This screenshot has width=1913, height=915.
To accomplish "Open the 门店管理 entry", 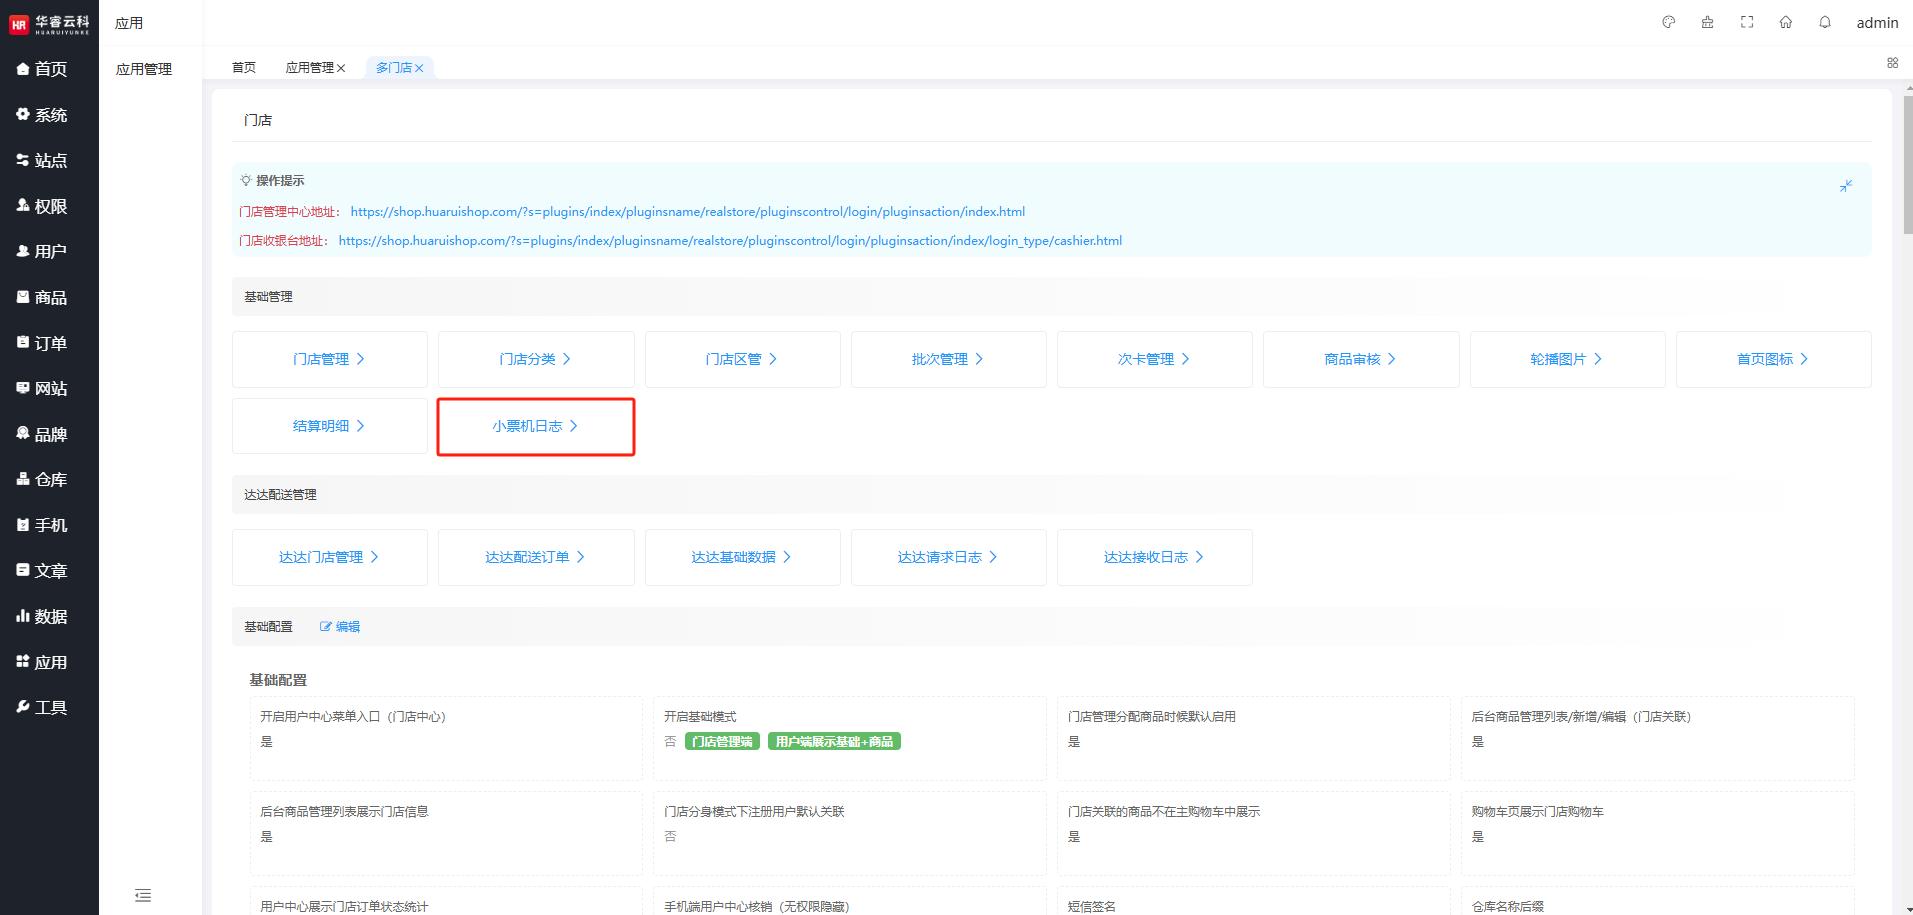I will pos(329,359).
